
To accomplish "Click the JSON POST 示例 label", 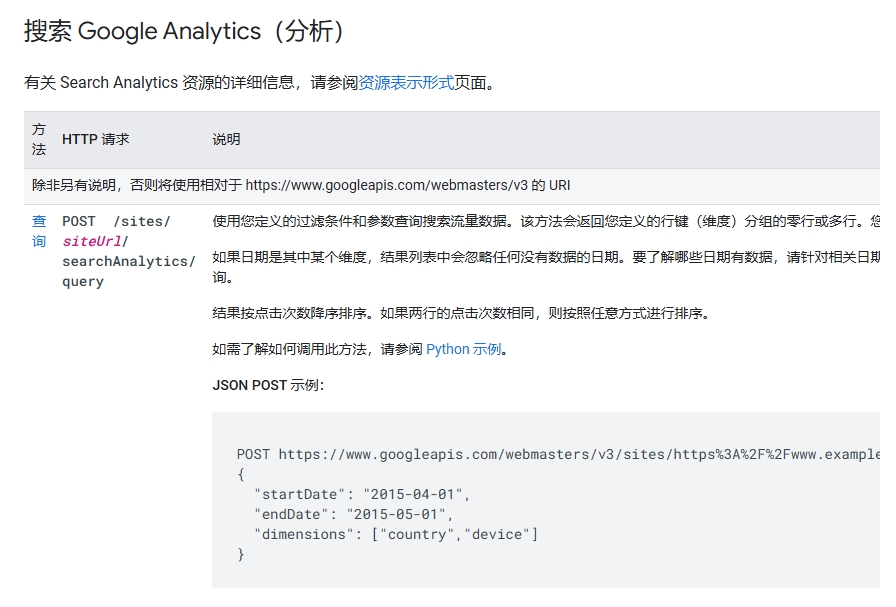I will coord(268,385).
